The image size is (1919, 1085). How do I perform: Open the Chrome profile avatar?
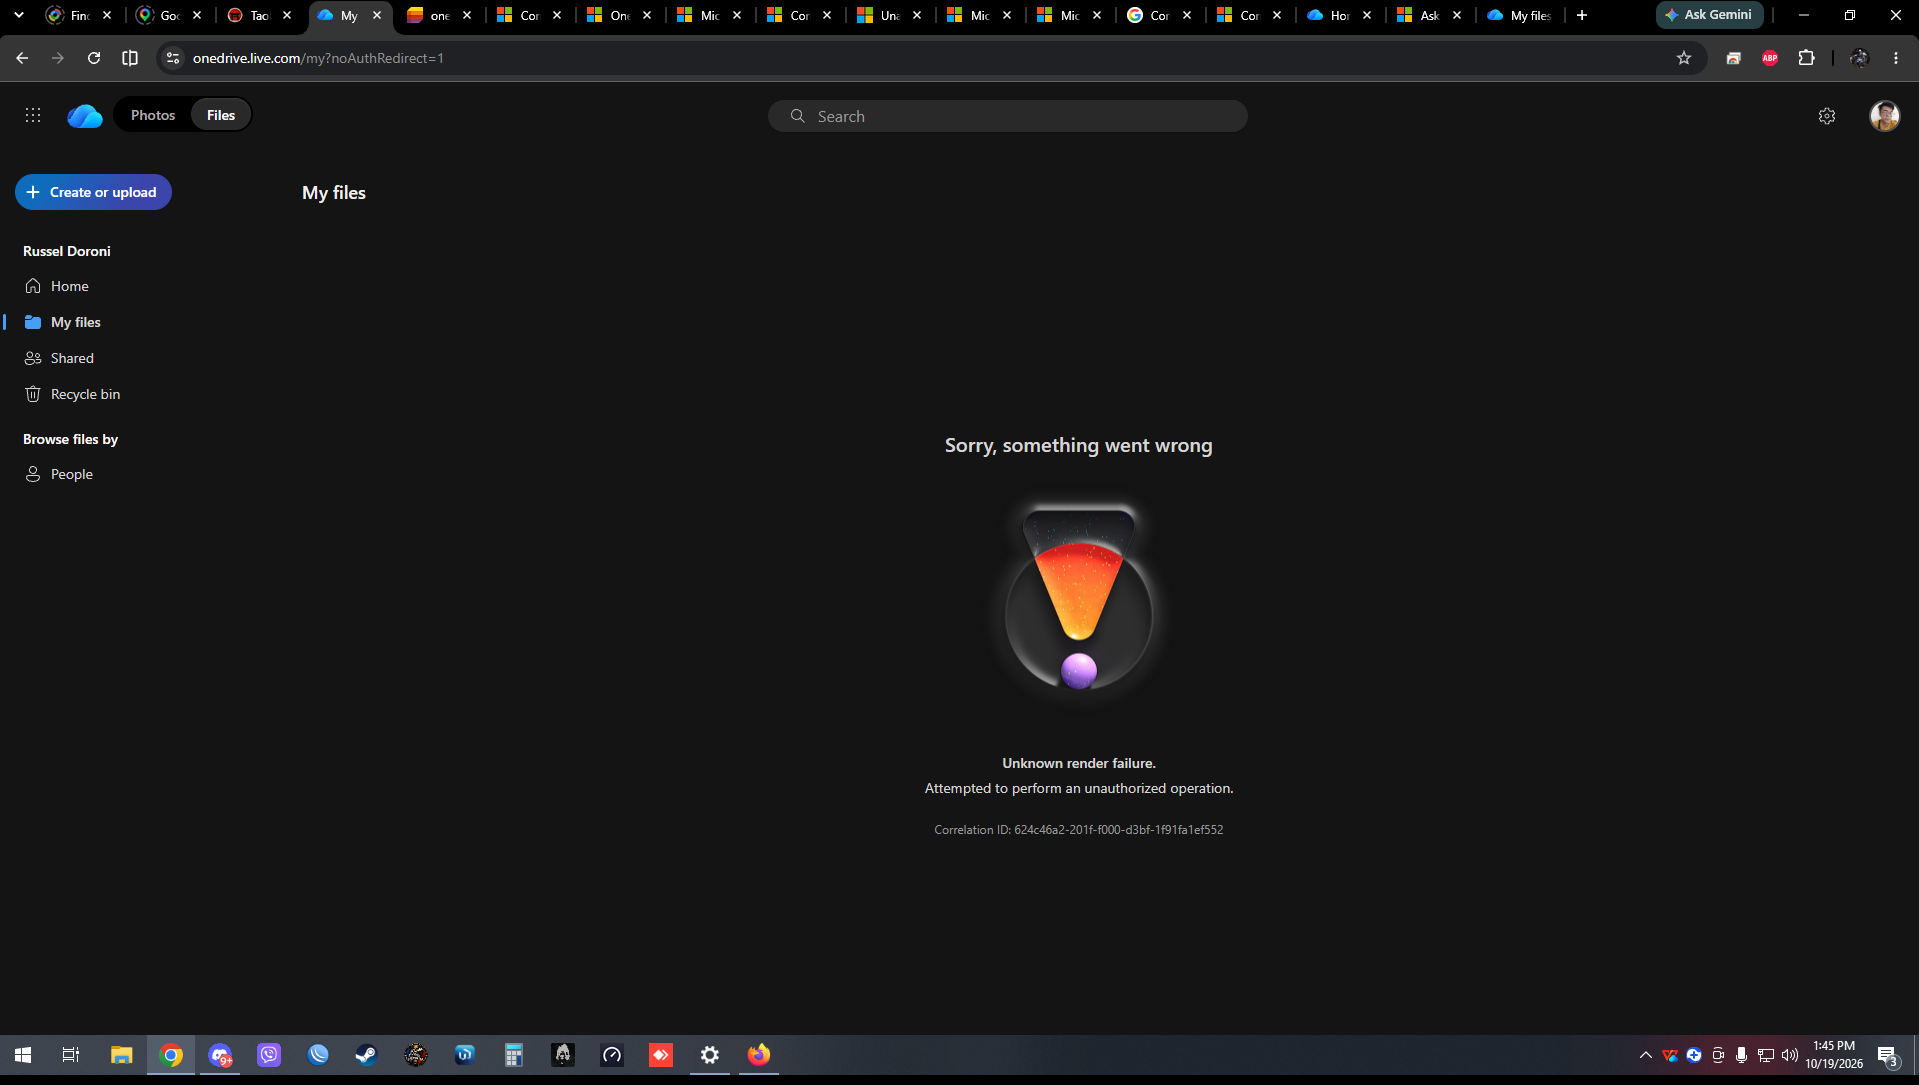point(1859,58)
